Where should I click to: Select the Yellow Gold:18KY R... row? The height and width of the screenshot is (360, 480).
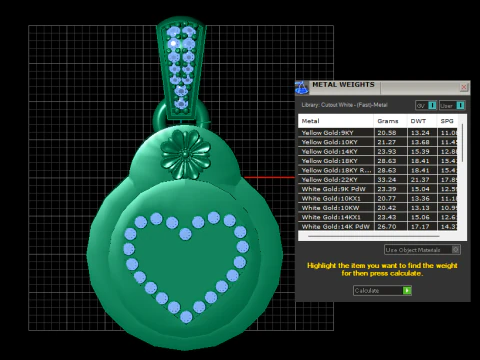click(378, 170)
